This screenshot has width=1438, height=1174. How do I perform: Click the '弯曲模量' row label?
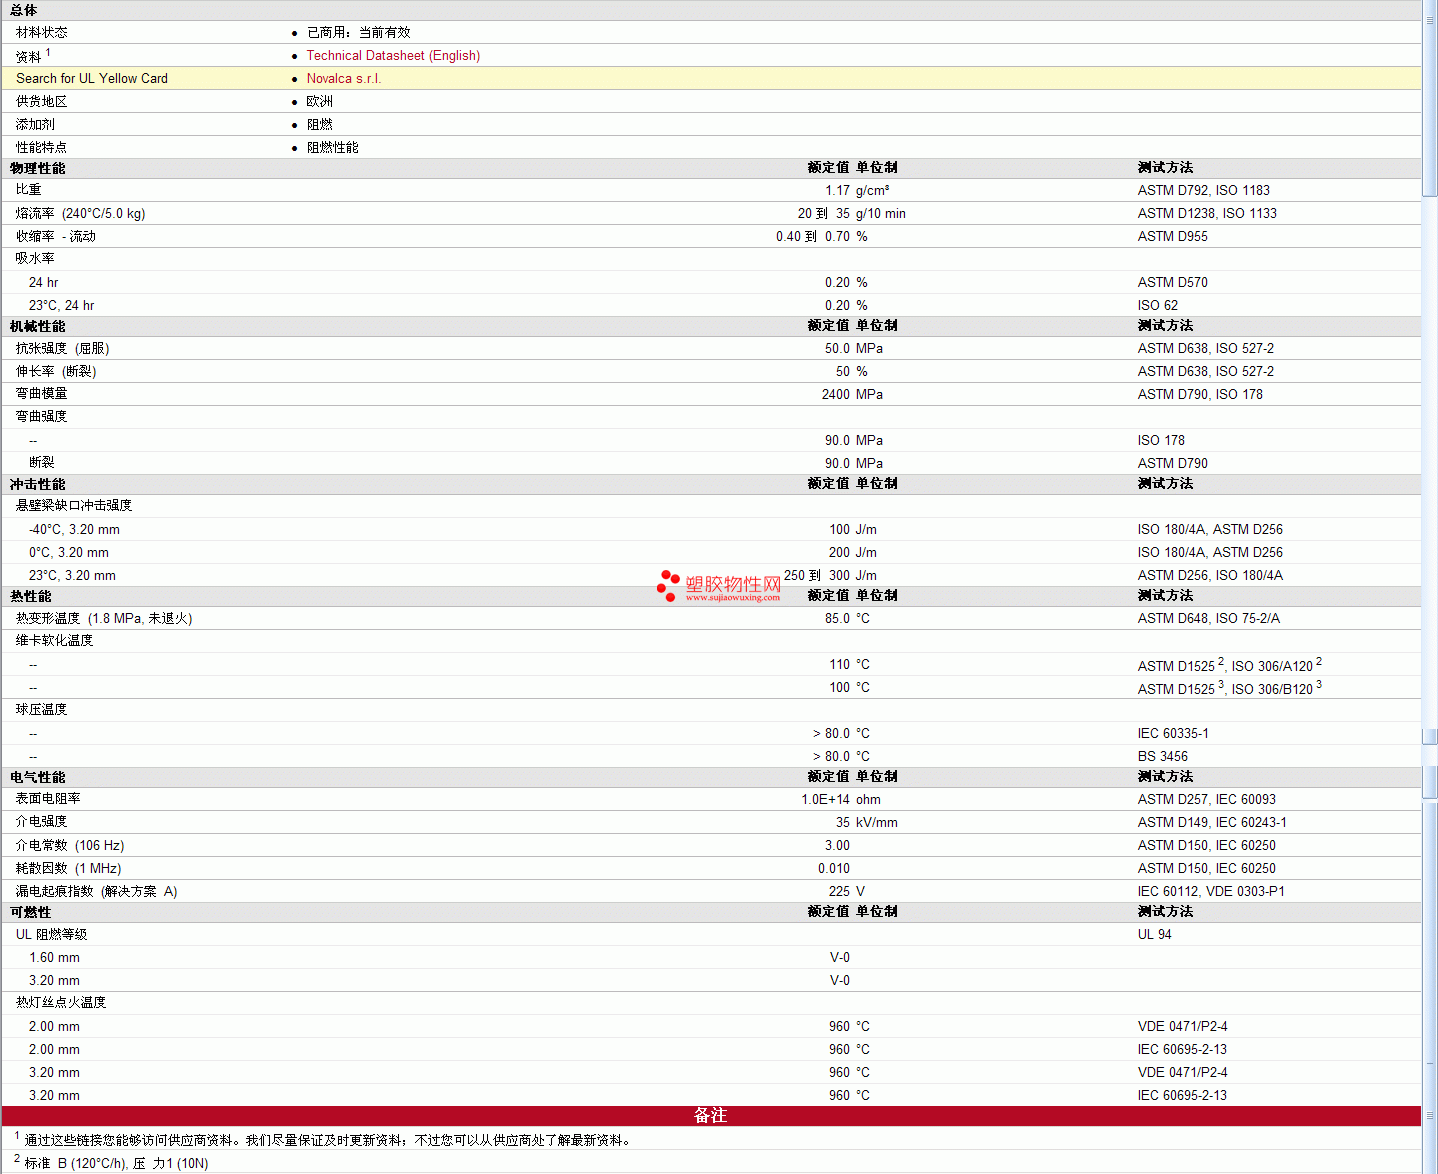pos(42,395)
